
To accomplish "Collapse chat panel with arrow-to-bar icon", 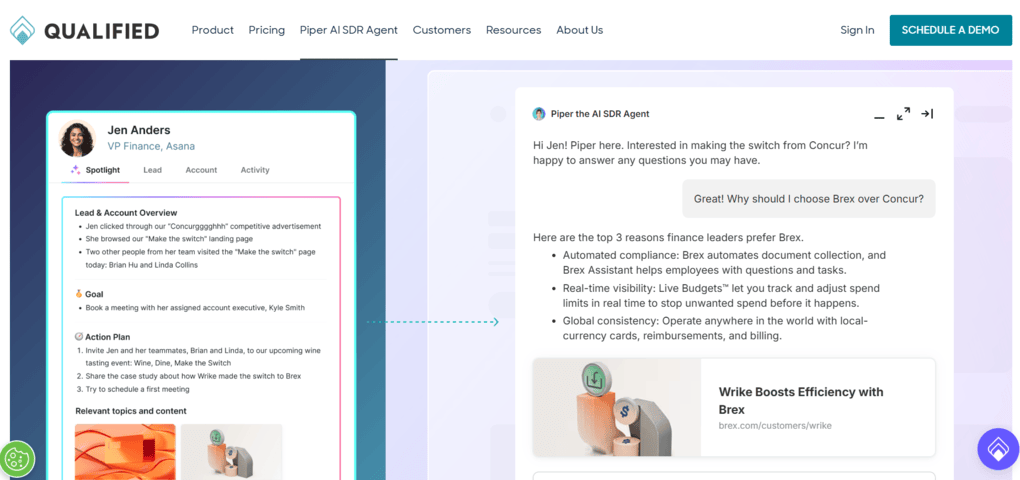I will (927, 114).
